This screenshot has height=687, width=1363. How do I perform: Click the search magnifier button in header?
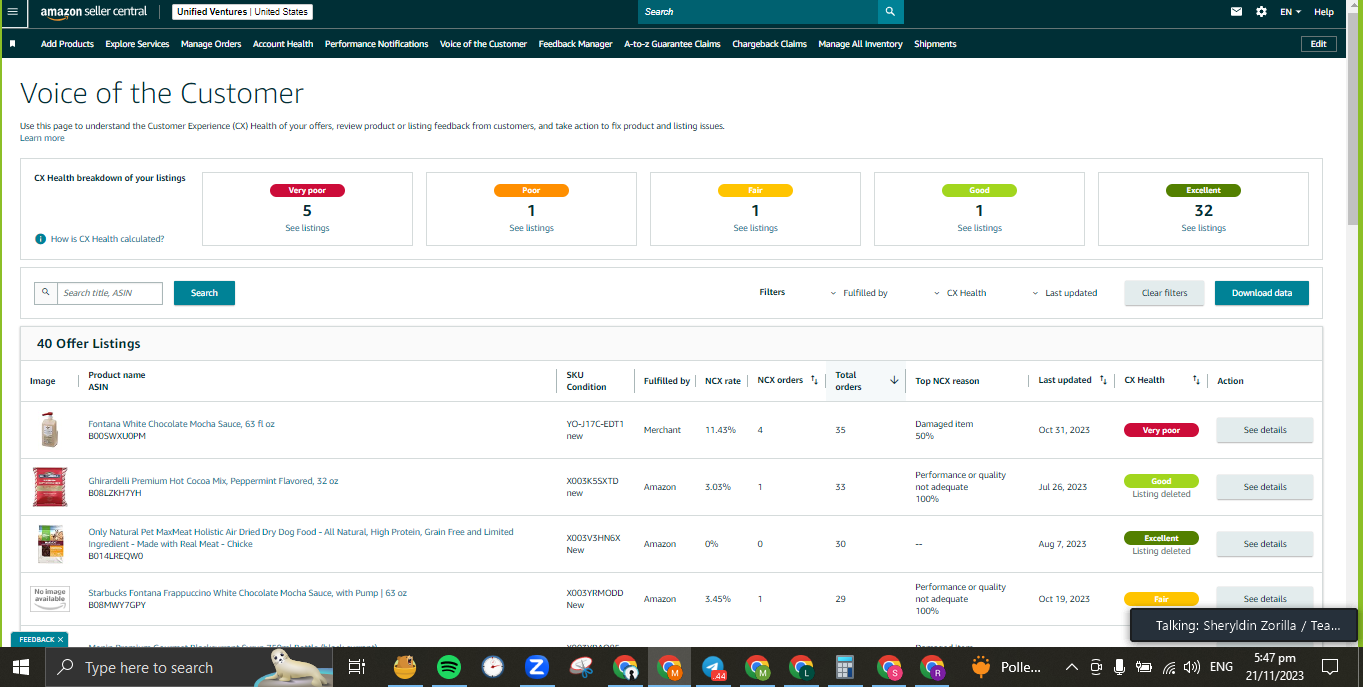(890, 12)
